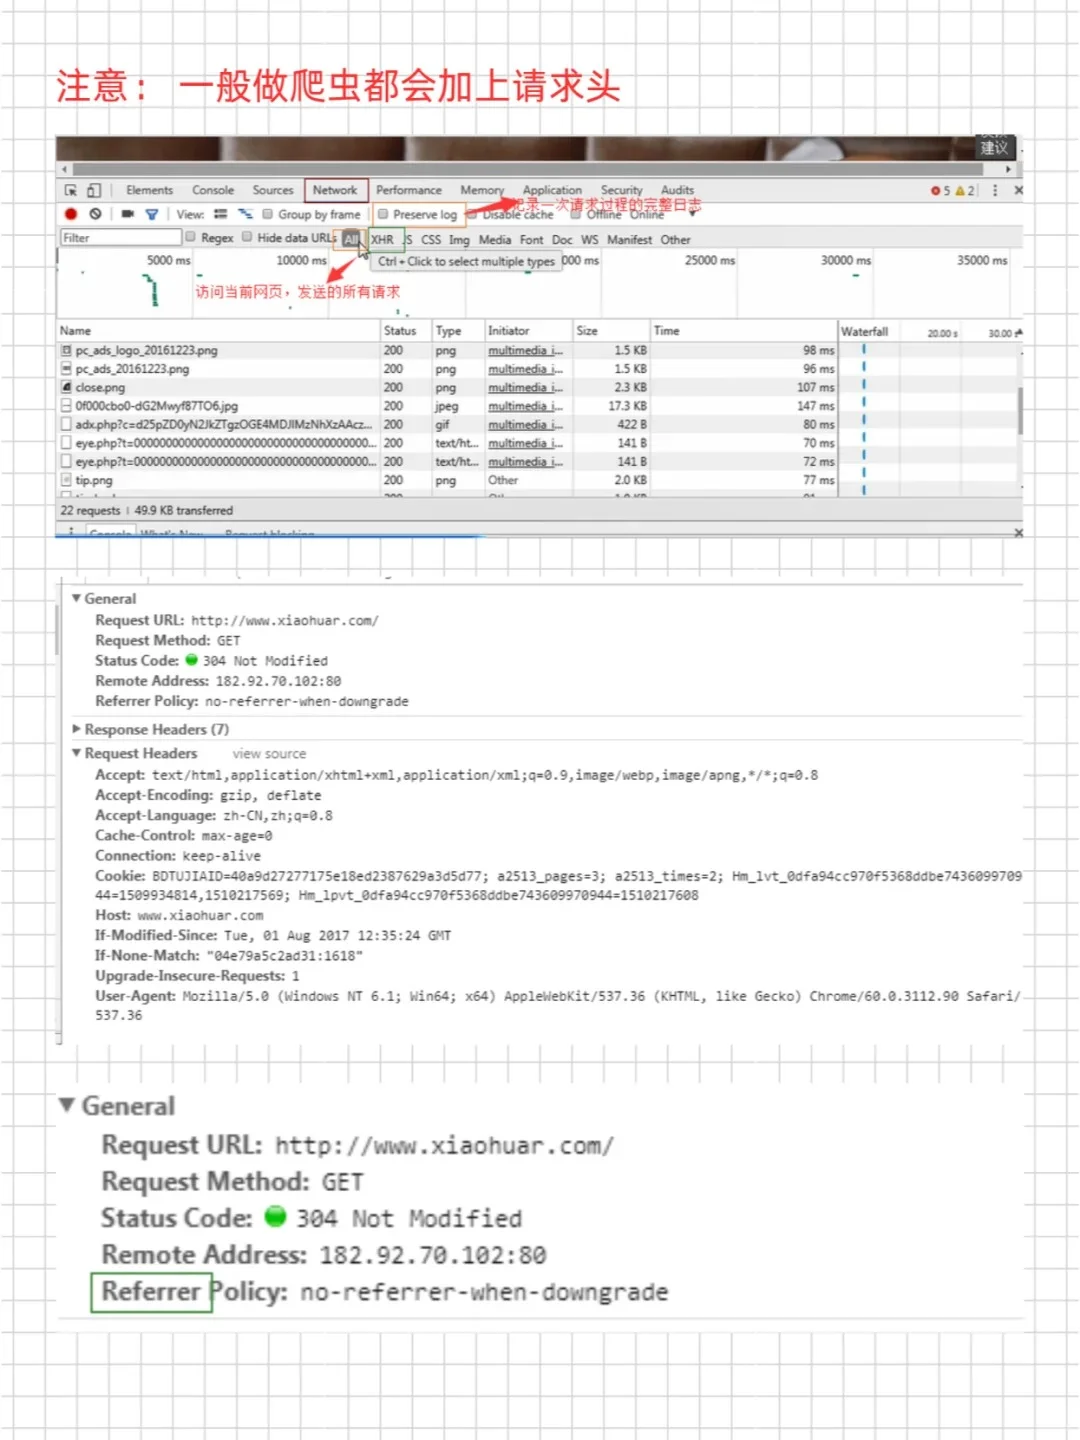Show the overview waterfall view icon
Viewport: 1080px width, 1440px height.
tap(245, 214)
